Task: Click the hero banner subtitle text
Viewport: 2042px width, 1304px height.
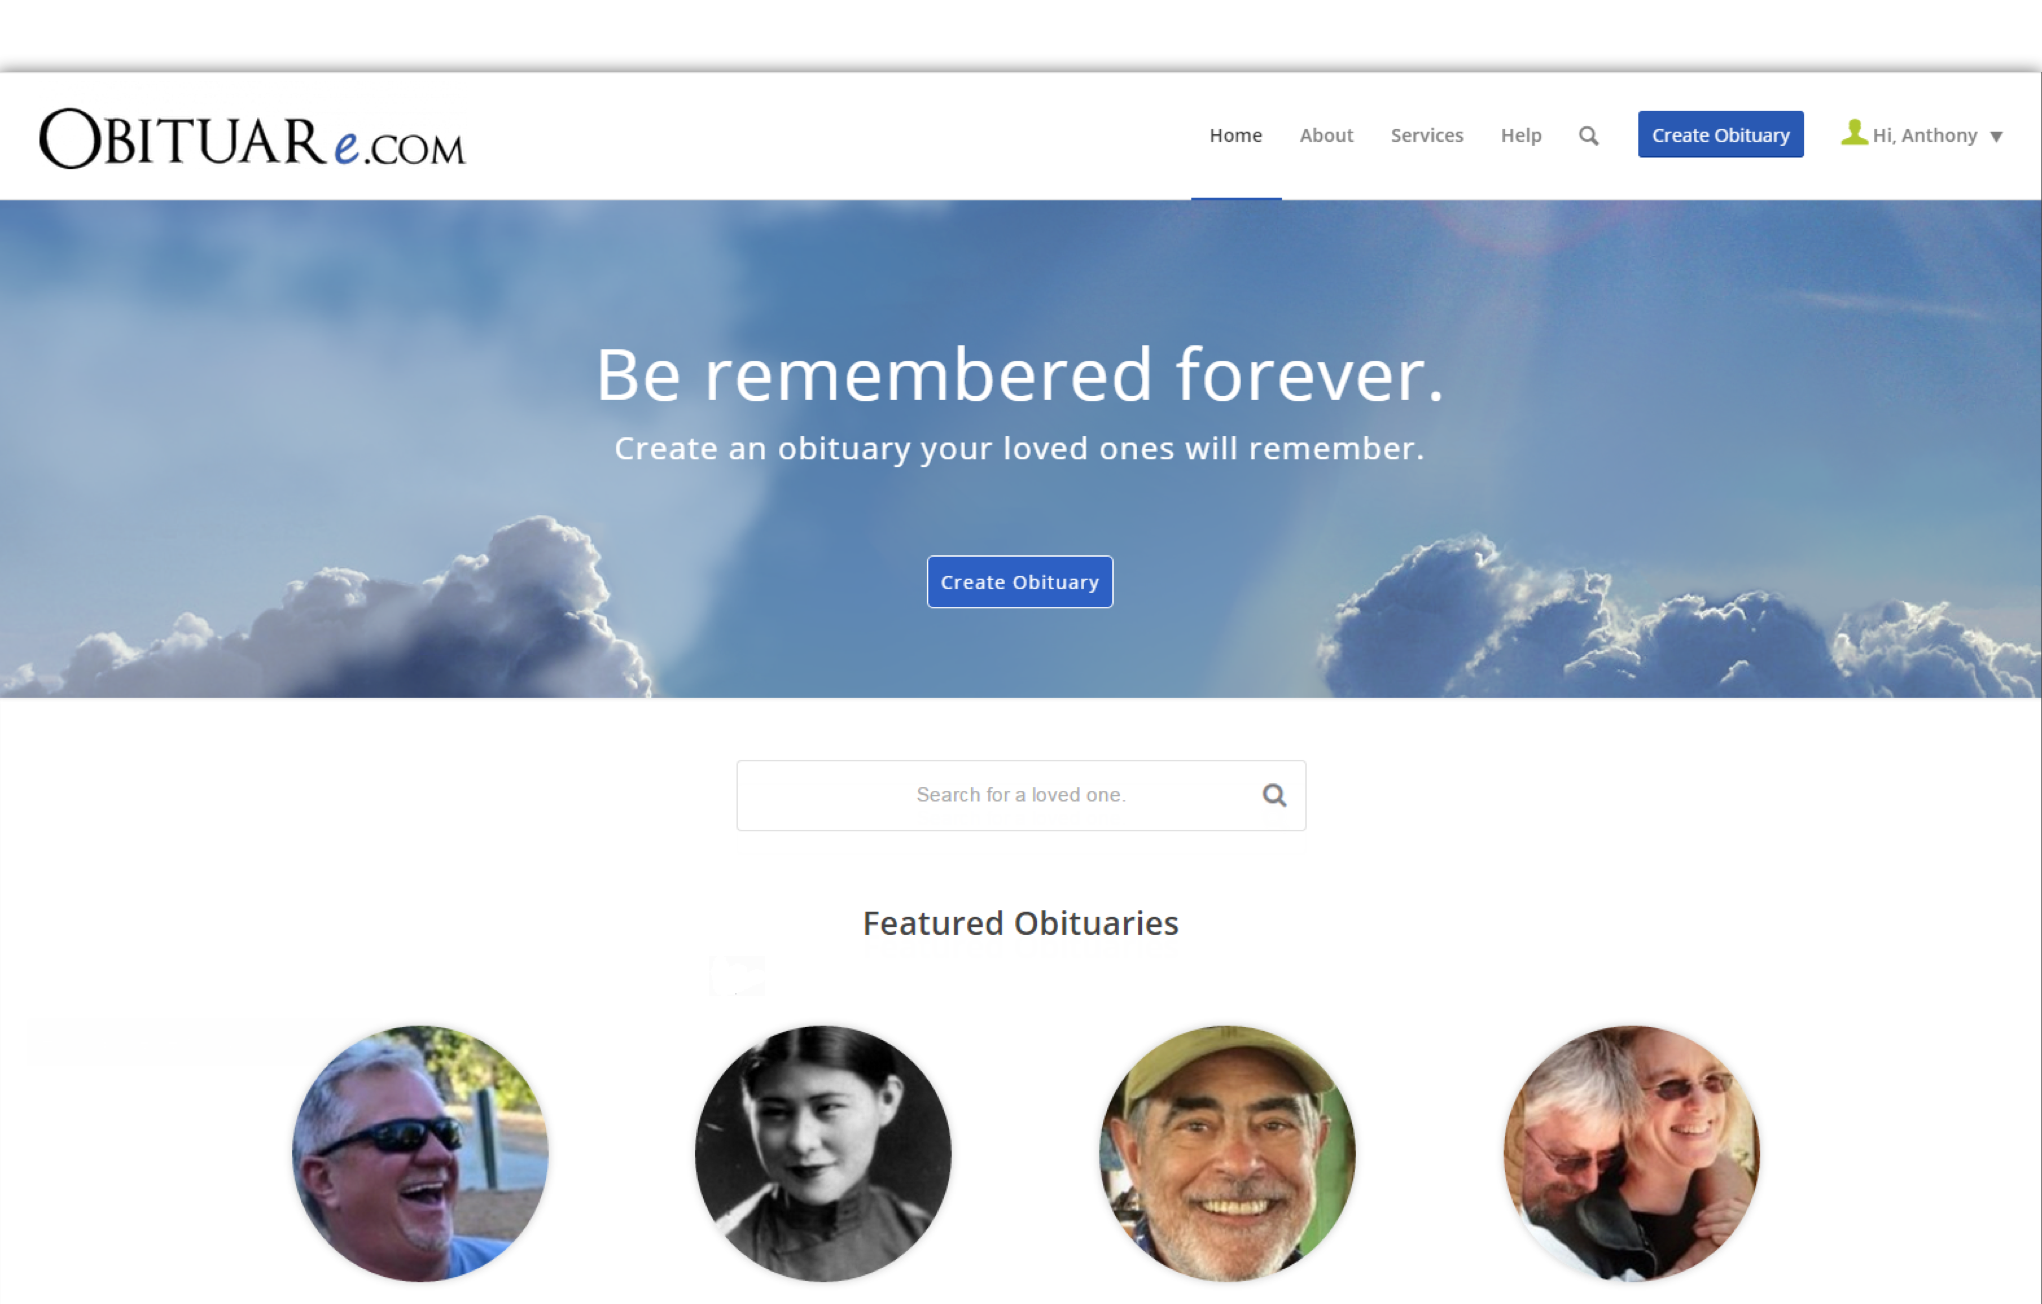Action: pos(1019,448)
